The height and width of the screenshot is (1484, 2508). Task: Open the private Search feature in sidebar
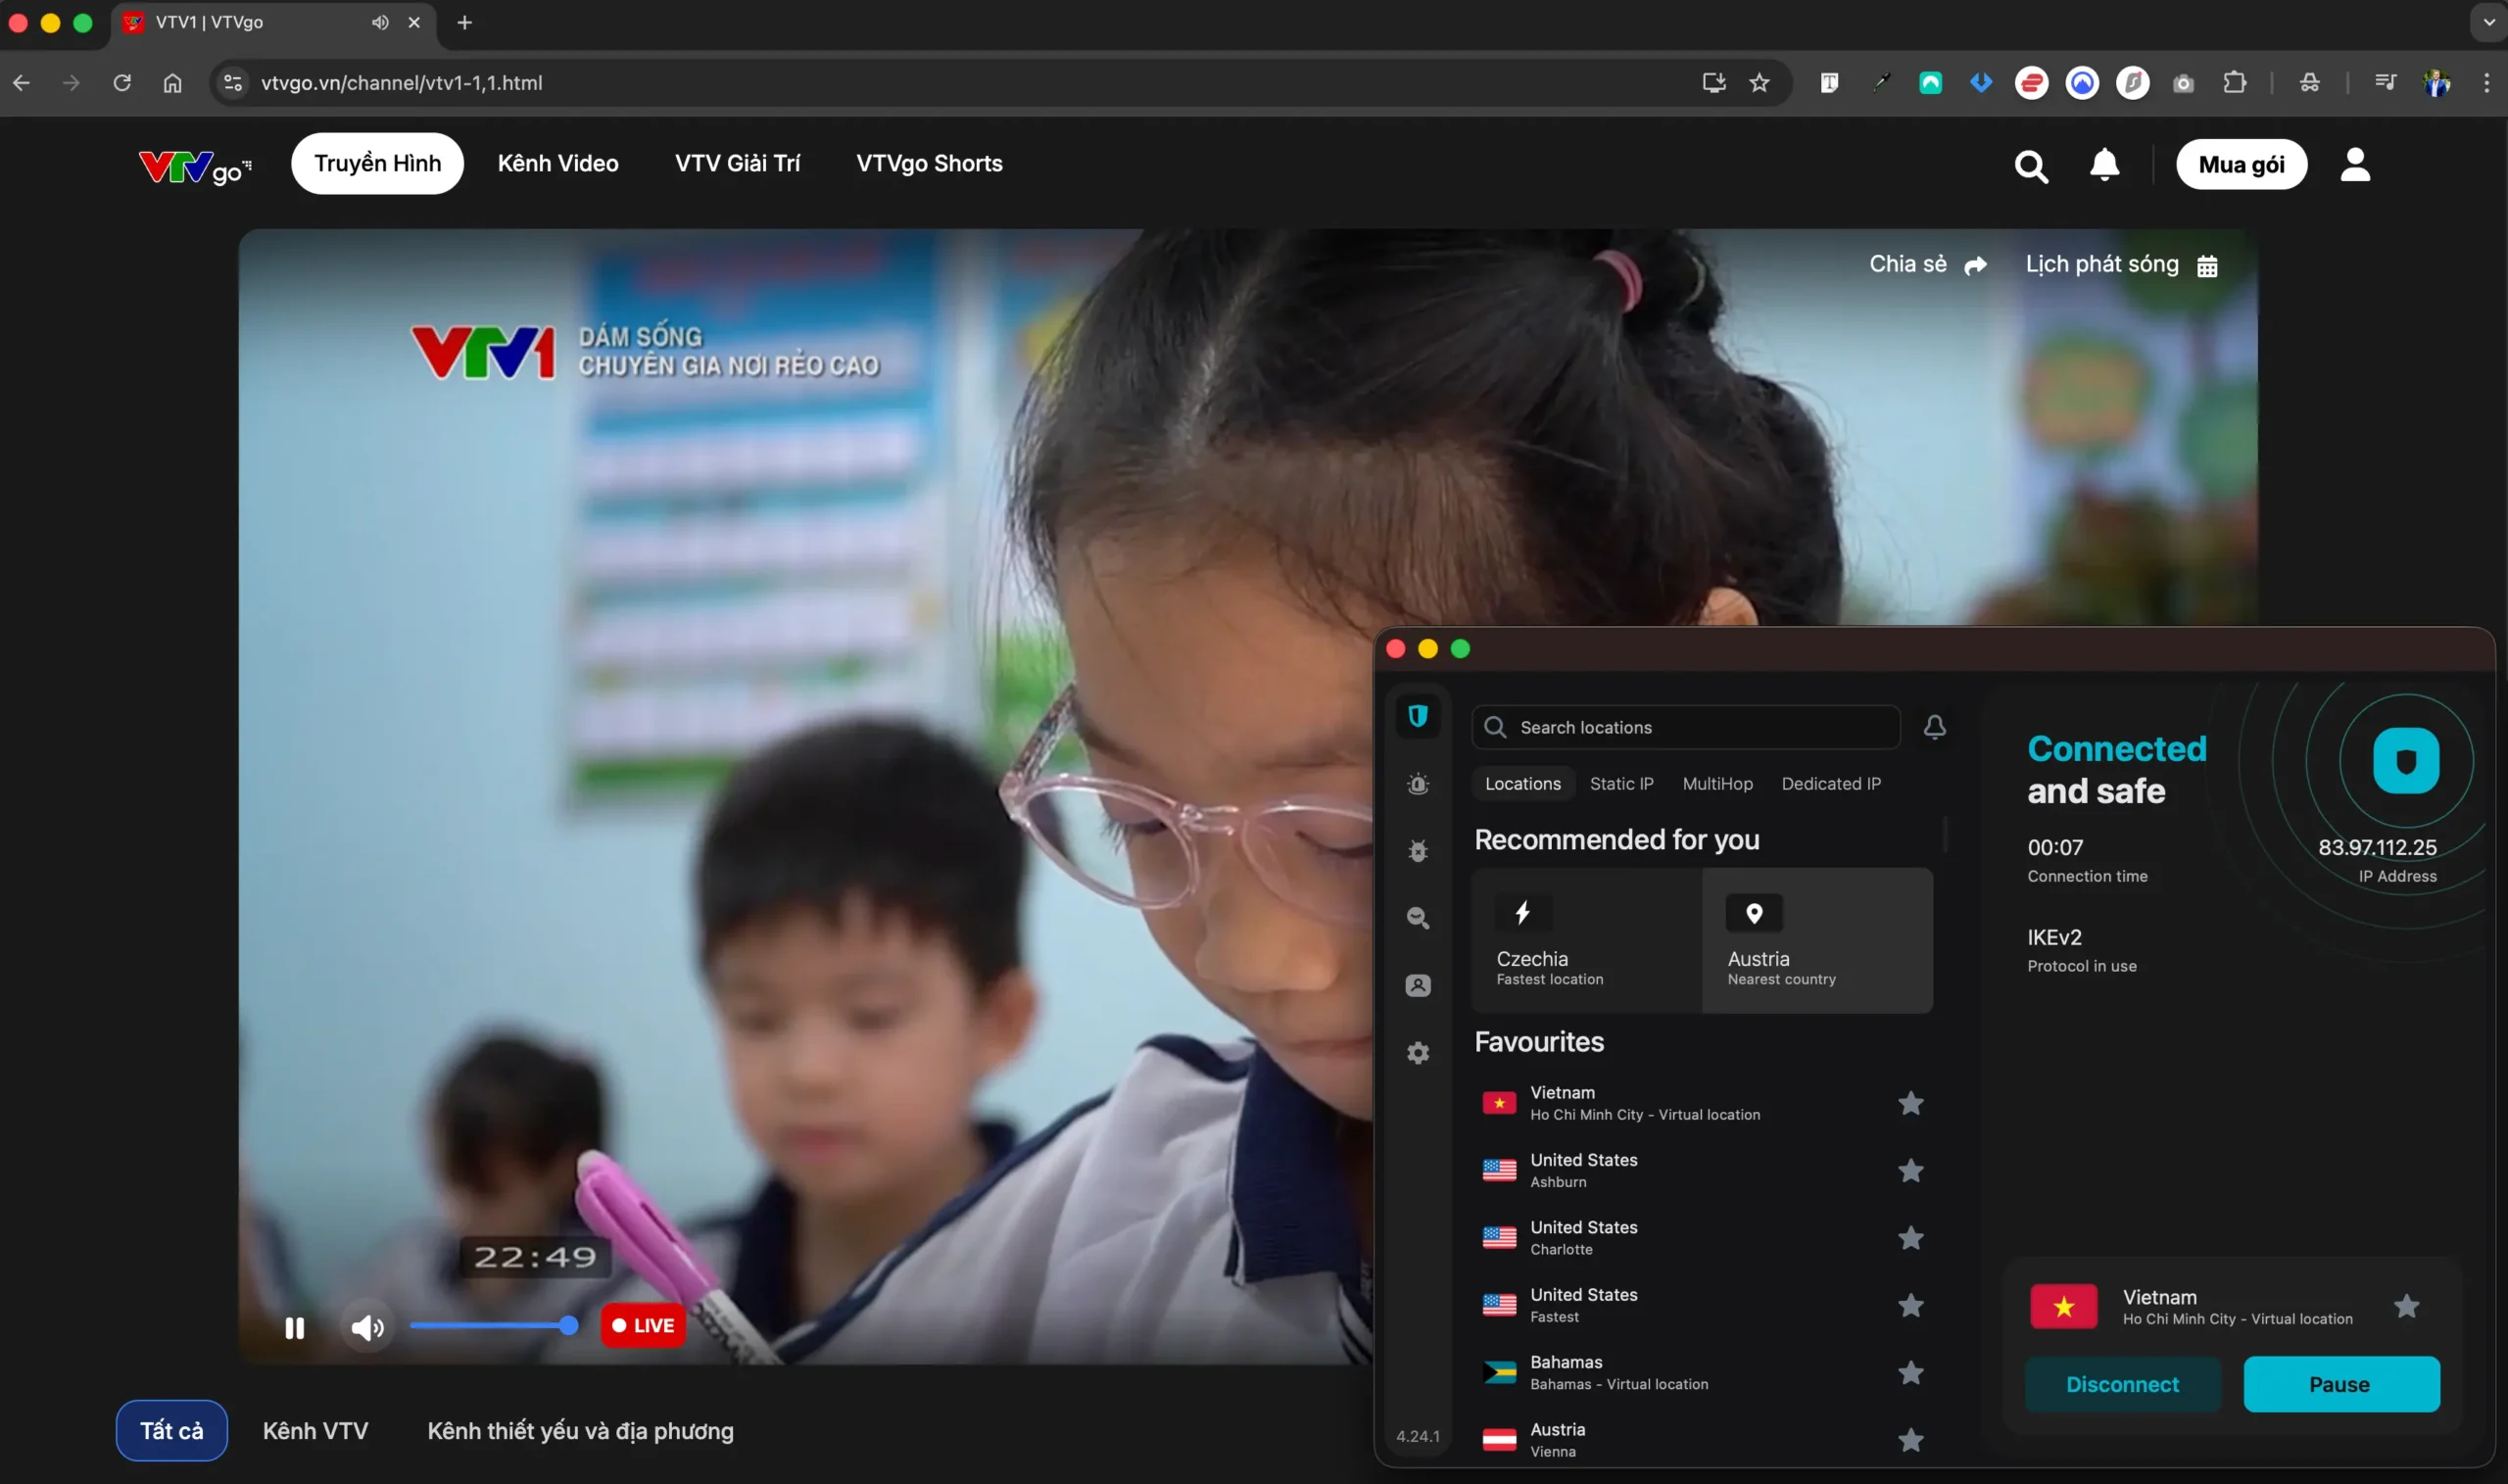(1418, 918)
